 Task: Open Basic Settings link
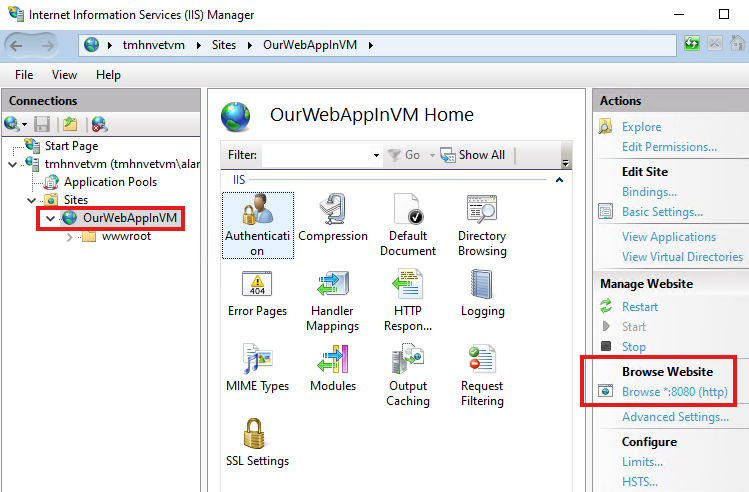click(662, 212)
